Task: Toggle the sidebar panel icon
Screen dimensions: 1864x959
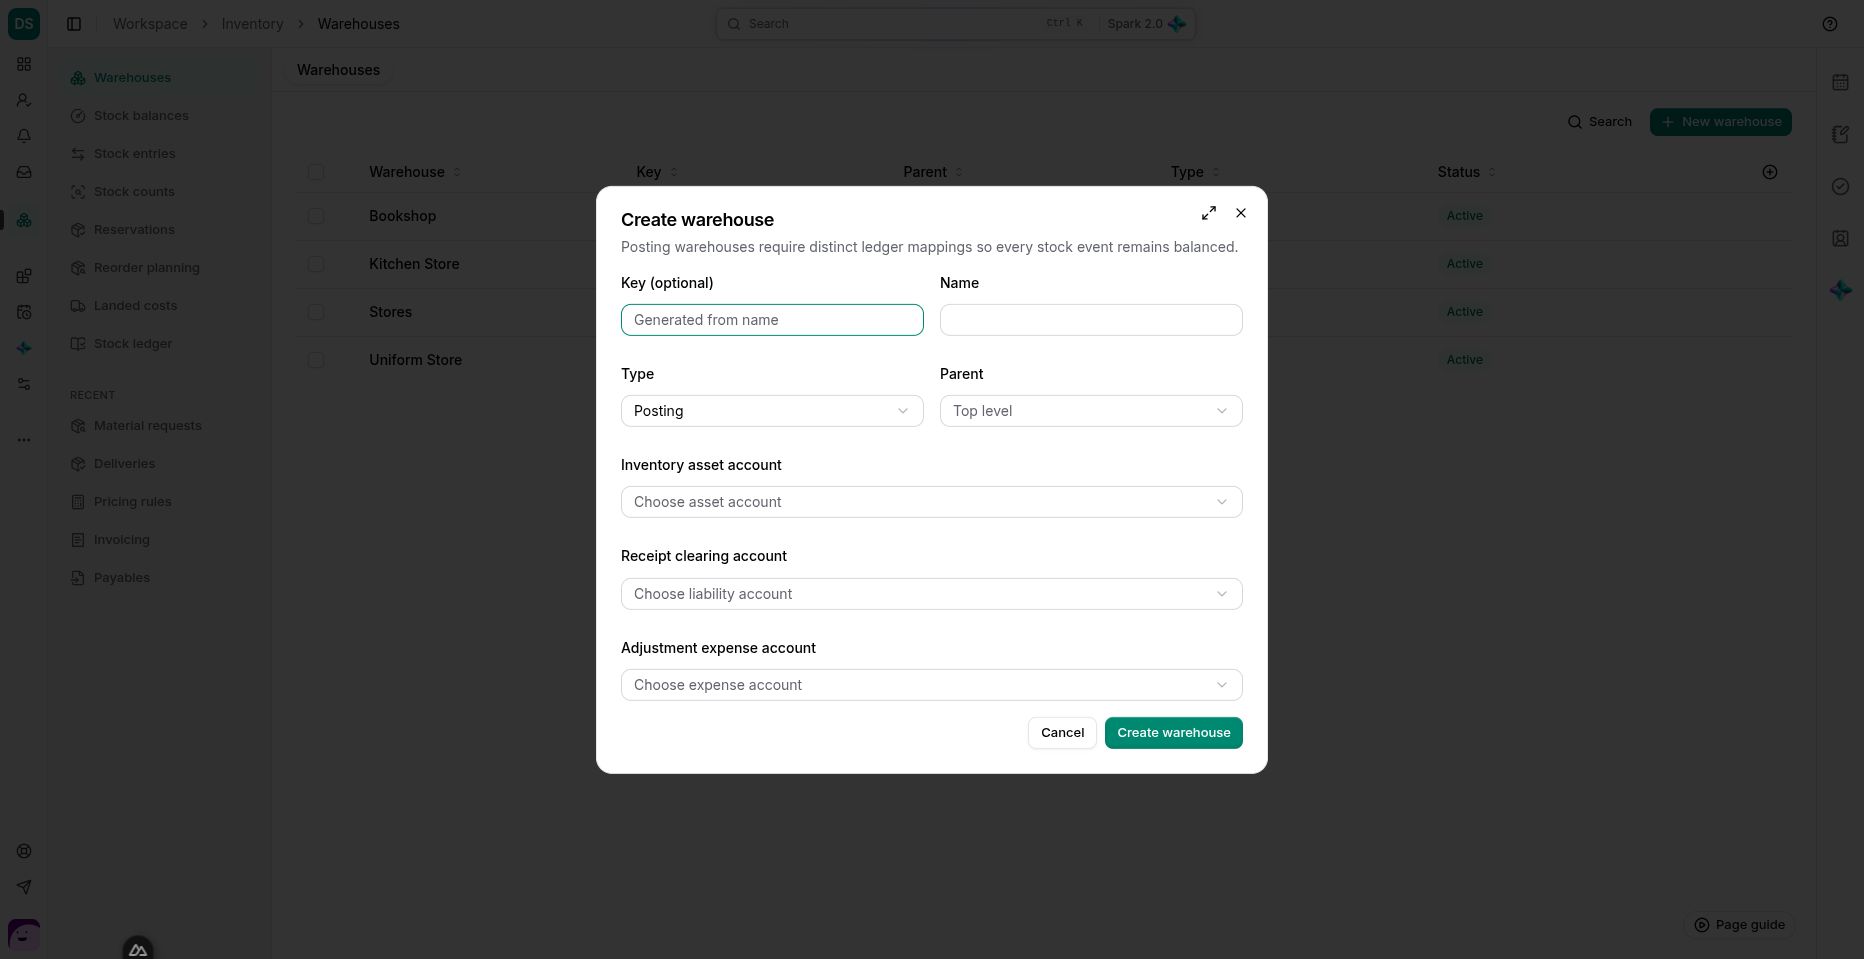Action: (x=74, y=24)
